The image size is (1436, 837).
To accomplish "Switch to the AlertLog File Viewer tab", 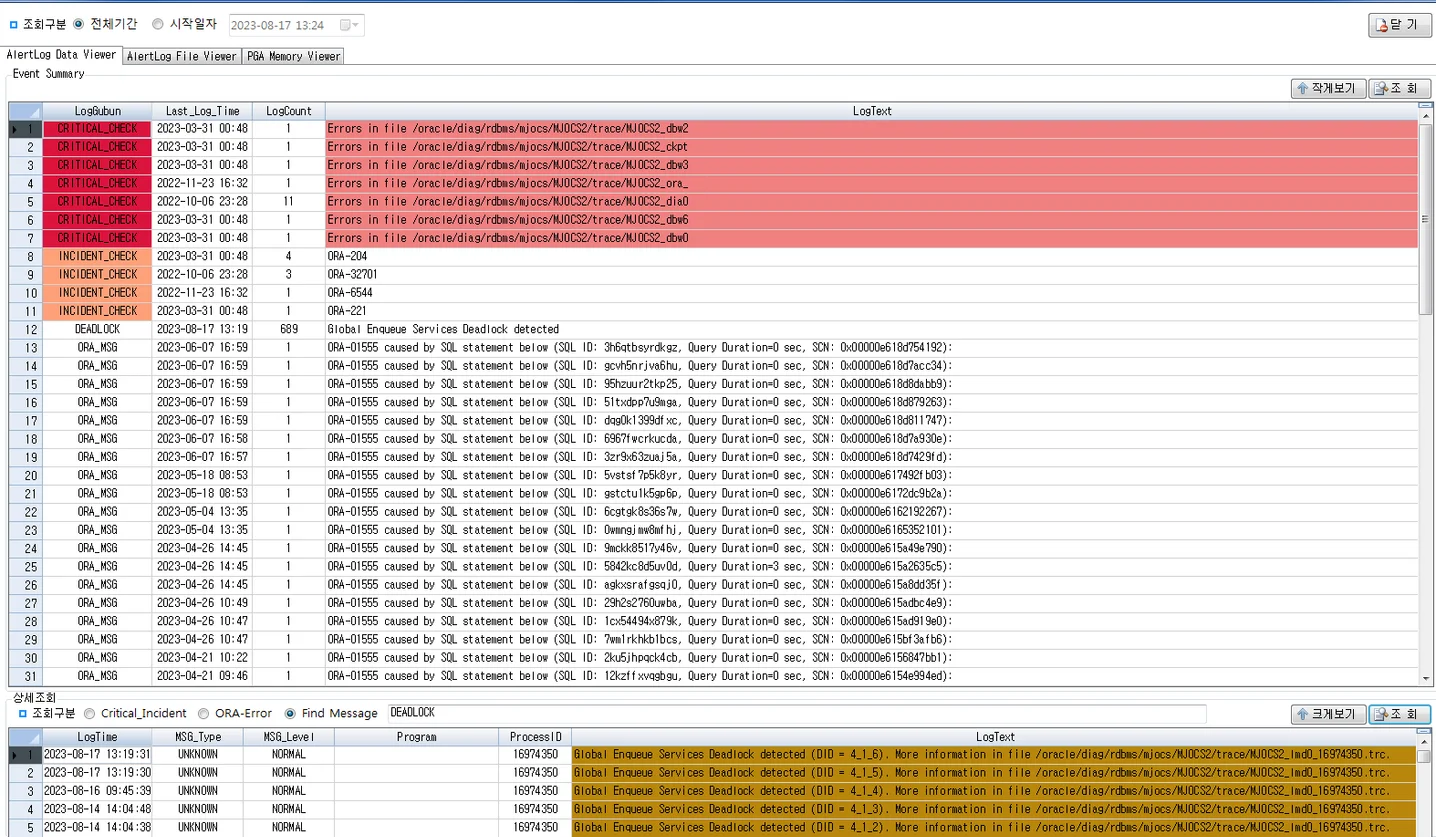I will point(181,56).
